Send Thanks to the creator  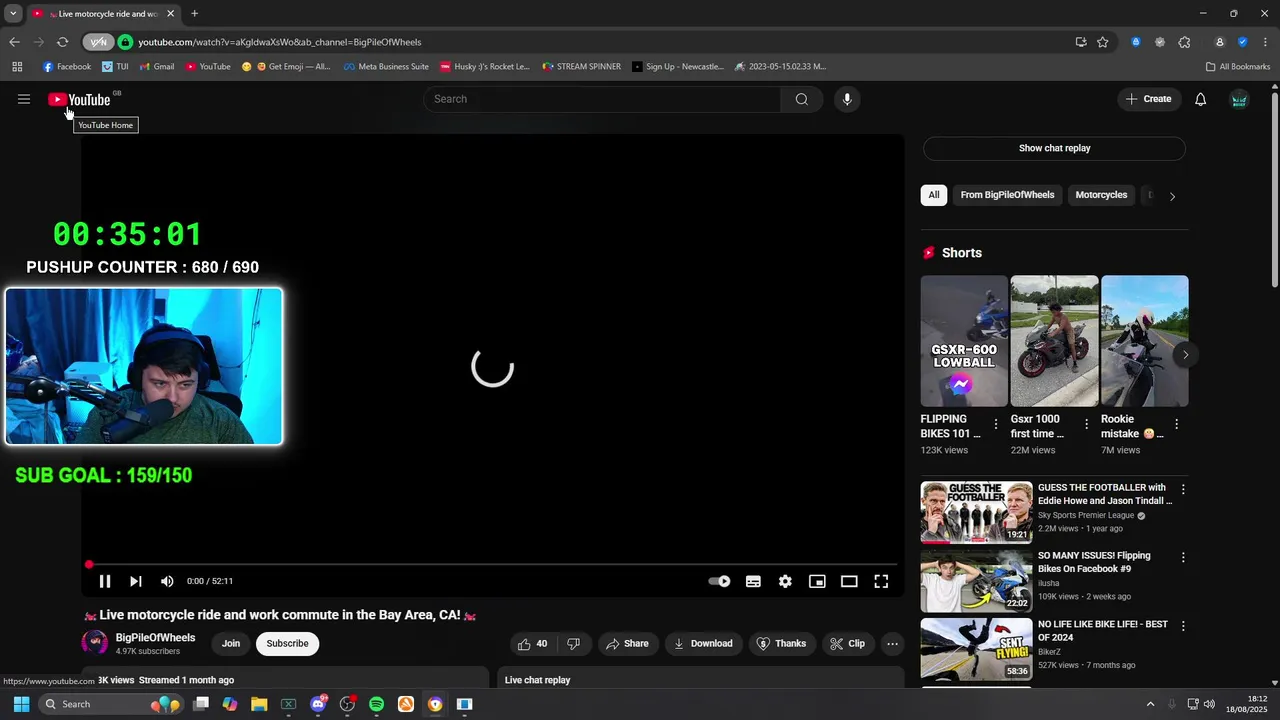(781, 644)
